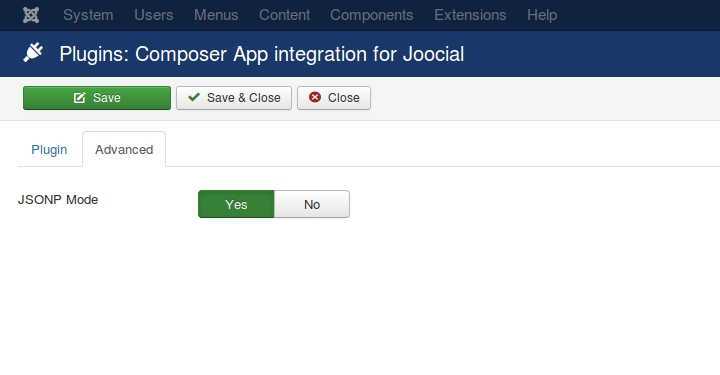Click the JSONP Mode label
The height and width of the screenshot is (375, 720).
58,200
